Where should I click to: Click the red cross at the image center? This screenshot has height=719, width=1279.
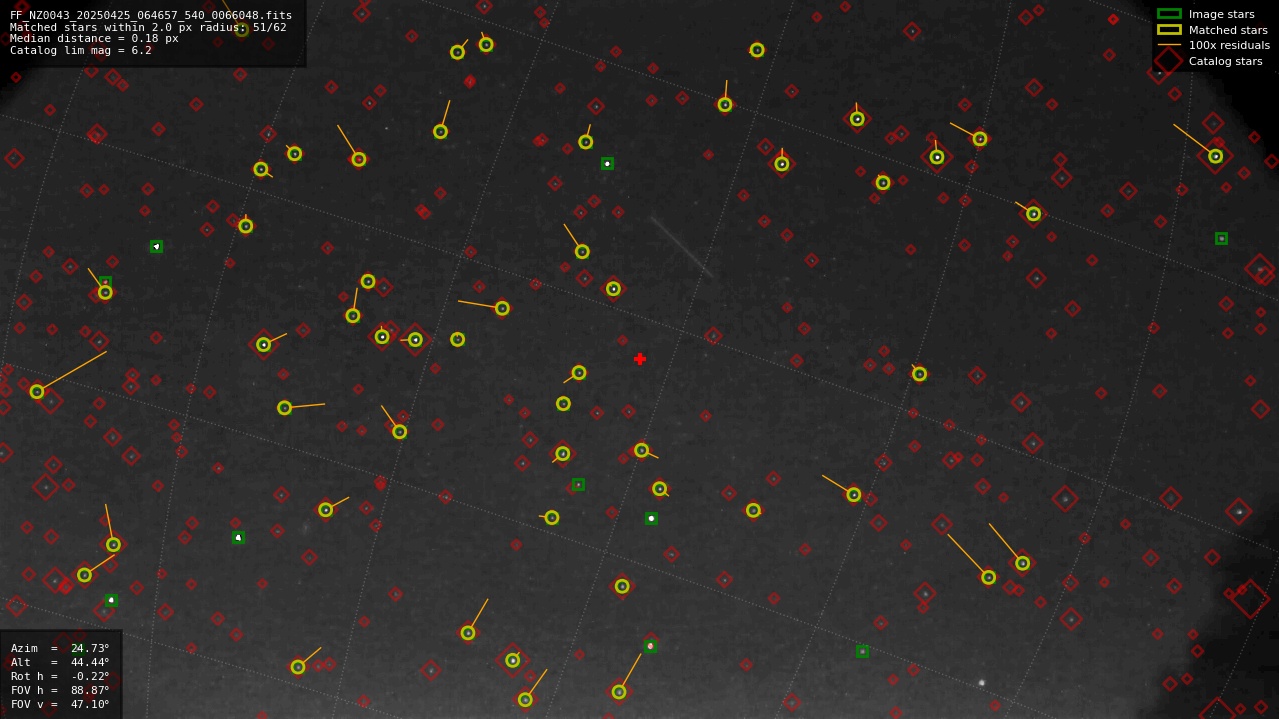click(x=640, y=359)
